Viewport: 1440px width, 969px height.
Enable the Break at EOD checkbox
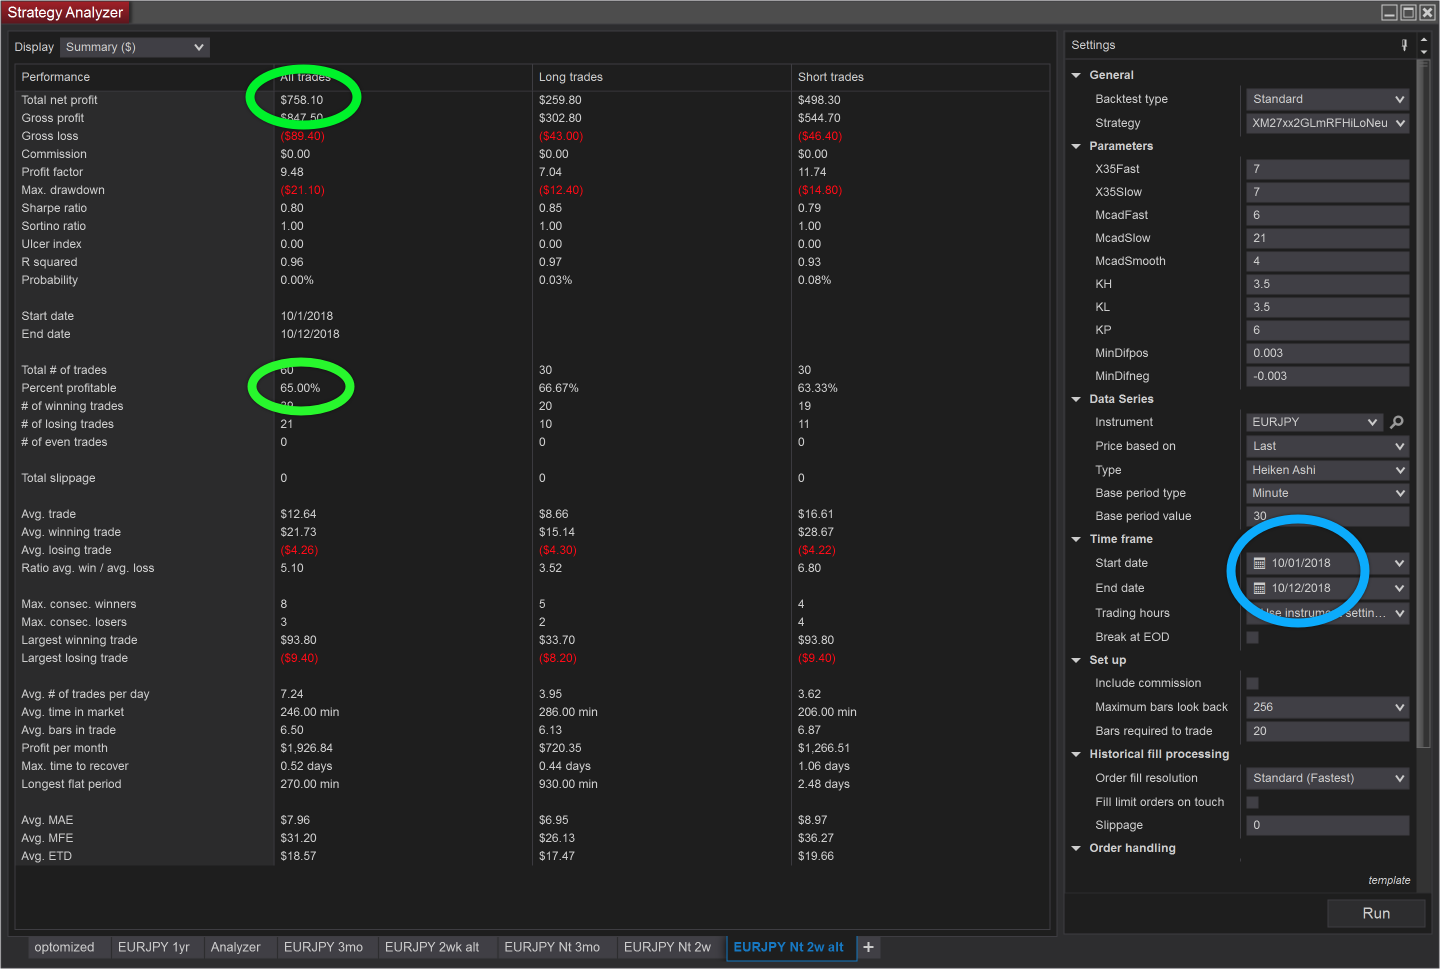[x=1252, y=637]
